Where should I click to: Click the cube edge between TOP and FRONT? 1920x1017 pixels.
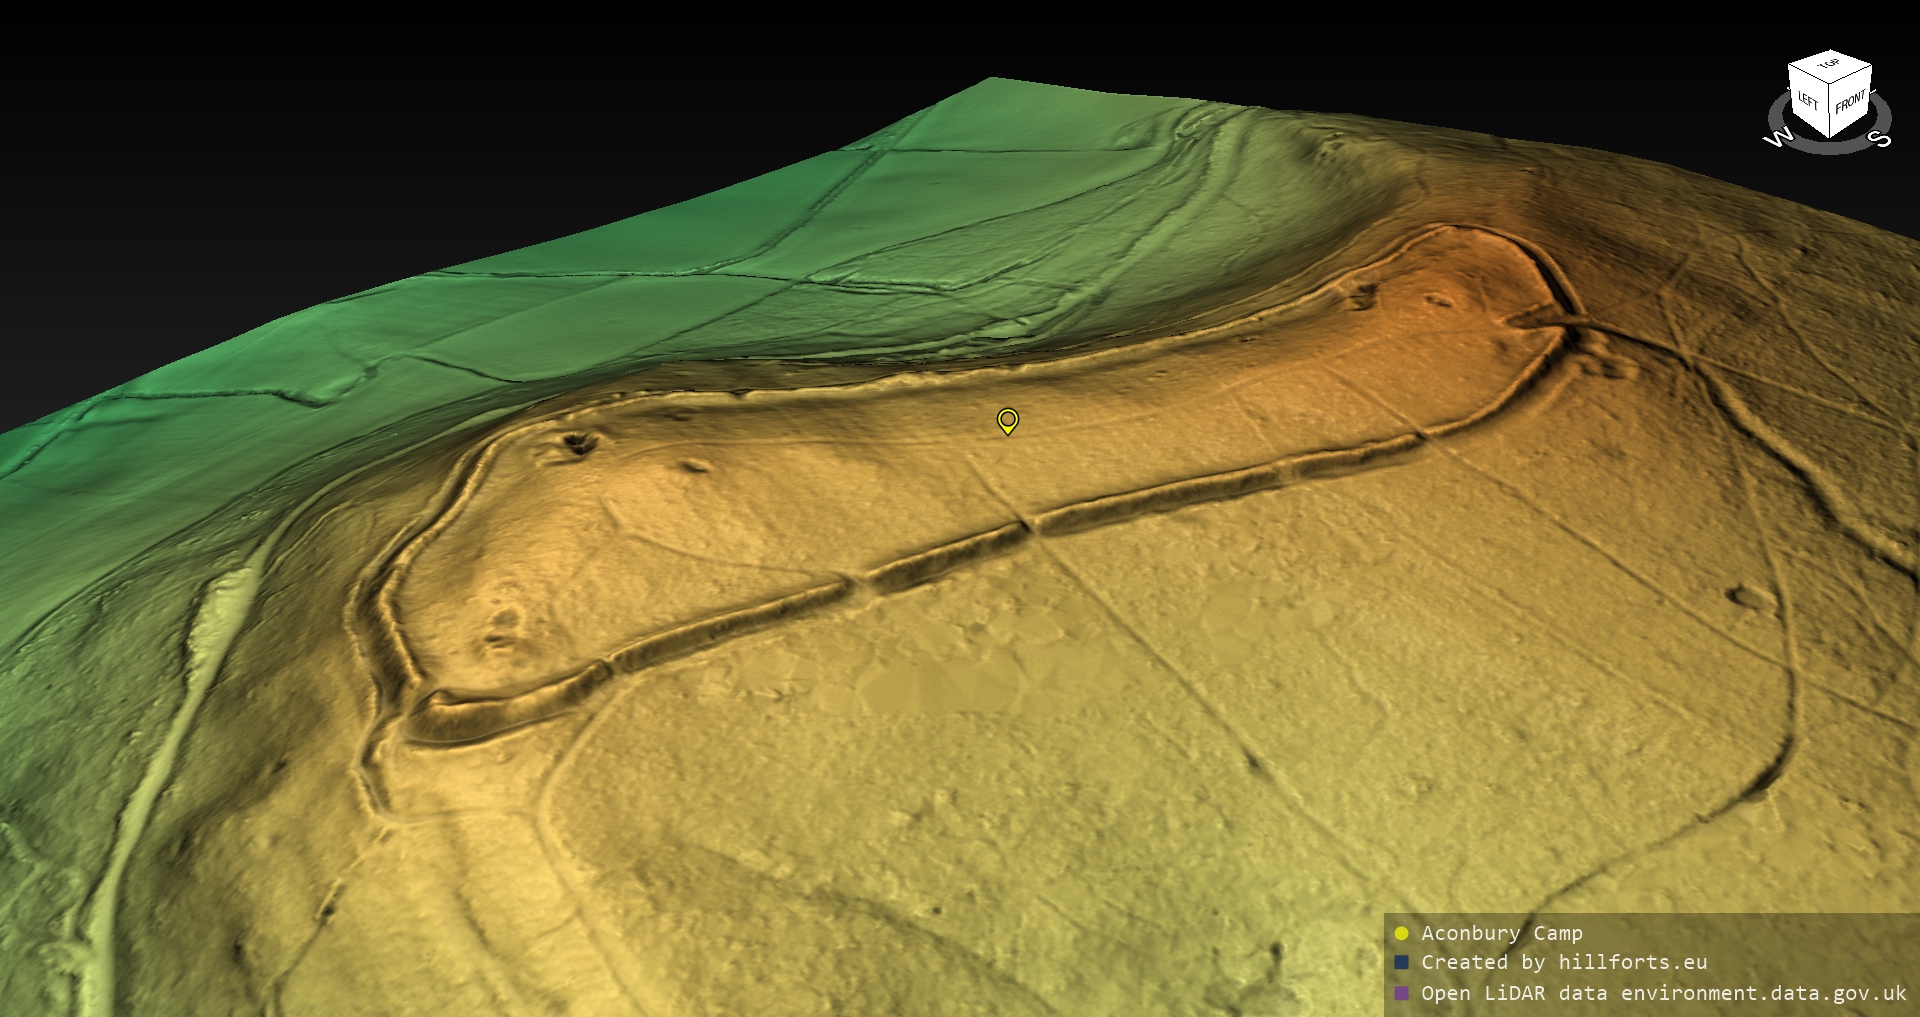pyautogui.click(x=1852, y=76)
